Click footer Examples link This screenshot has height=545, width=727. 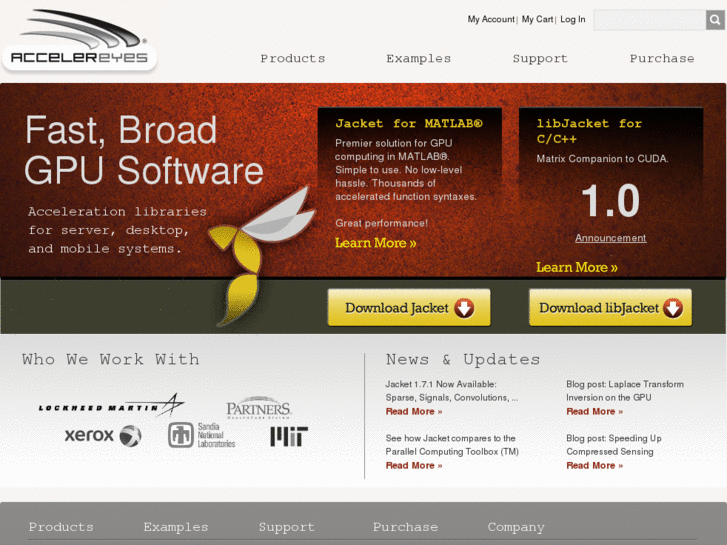click(176, 527)
